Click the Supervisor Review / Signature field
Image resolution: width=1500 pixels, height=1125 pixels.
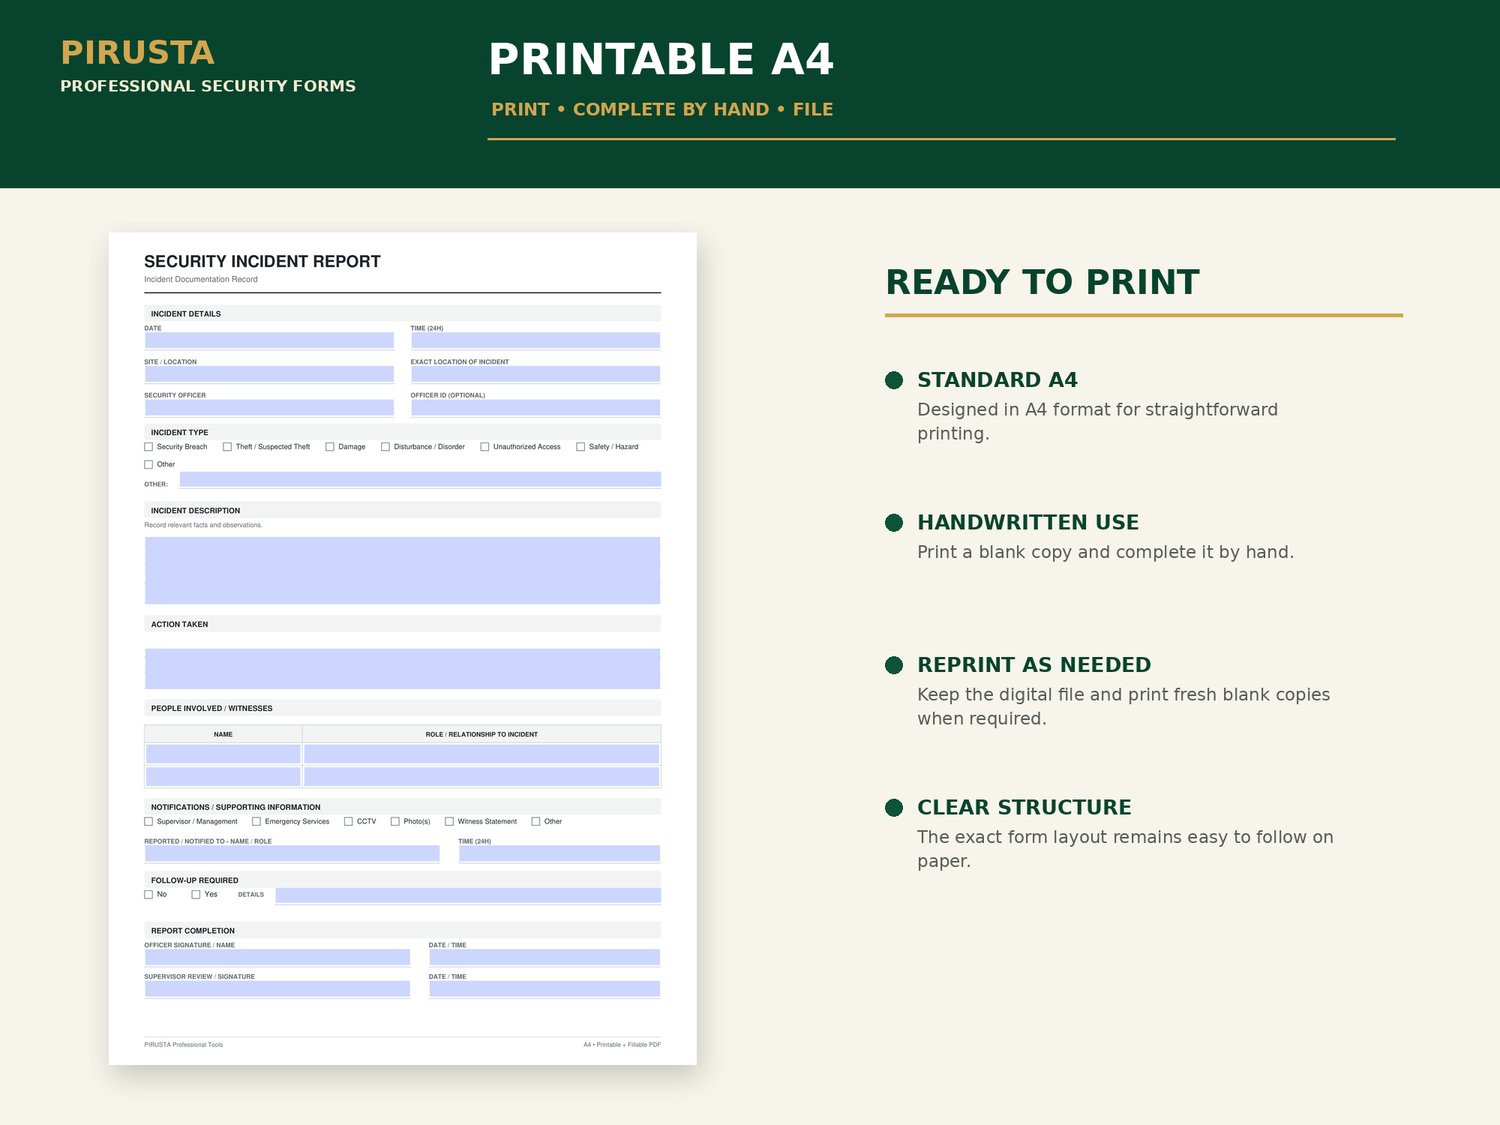[x=277, y=989]
